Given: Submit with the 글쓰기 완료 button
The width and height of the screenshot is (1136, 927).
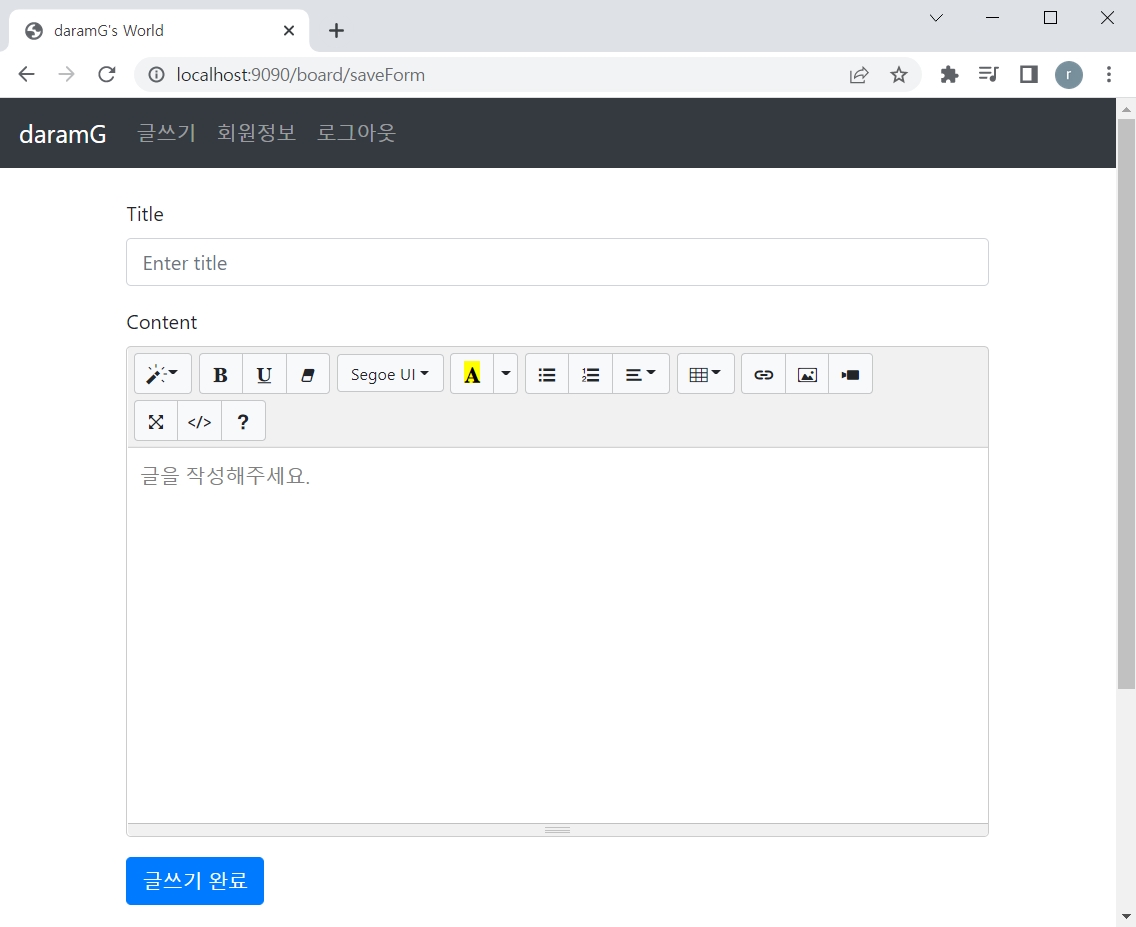Looking at the screenshot, I should click(x=195, y=881).
